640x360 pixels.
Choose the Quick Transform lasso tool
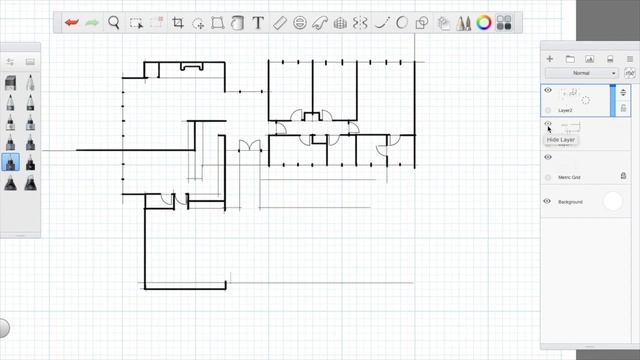pyautogui.click(x=198, y=23)
